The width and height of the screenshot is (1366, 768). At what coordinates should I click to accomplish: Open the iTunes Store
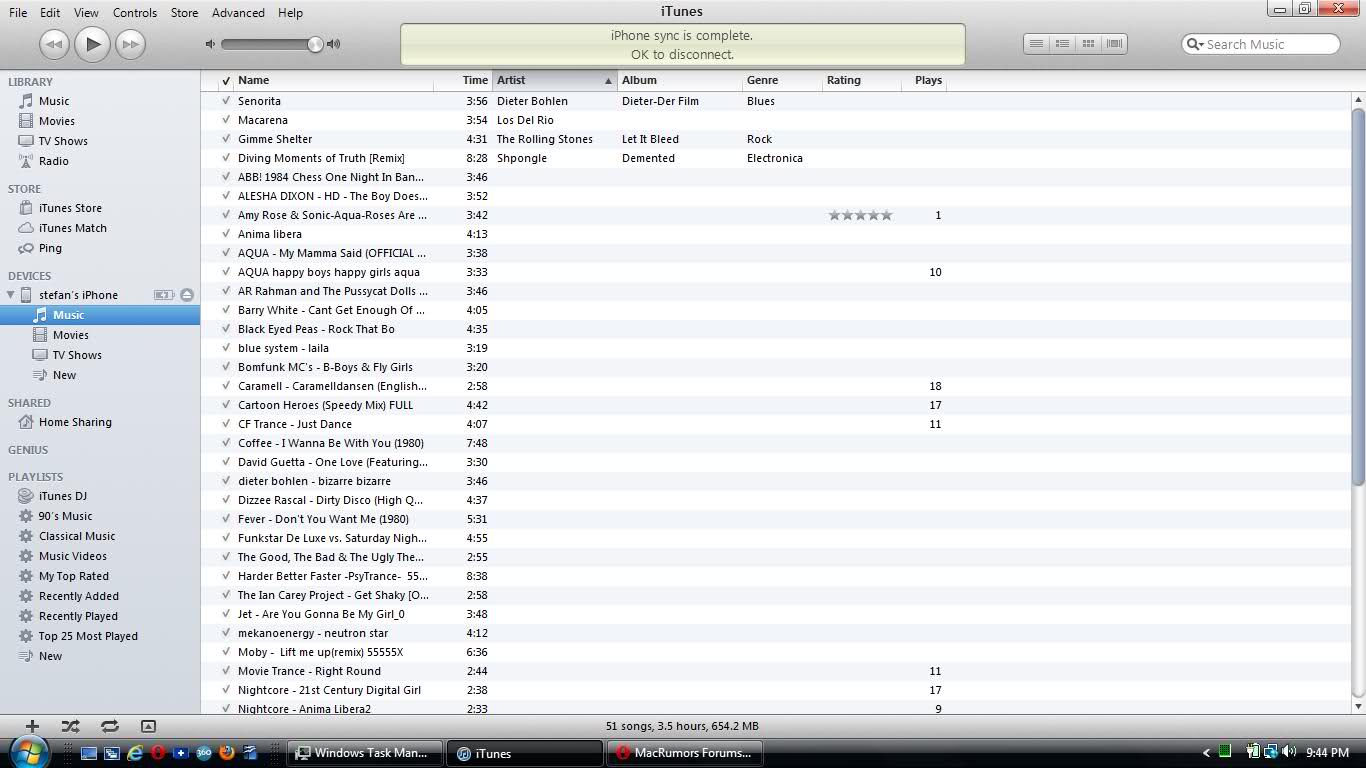coord(70,208)
